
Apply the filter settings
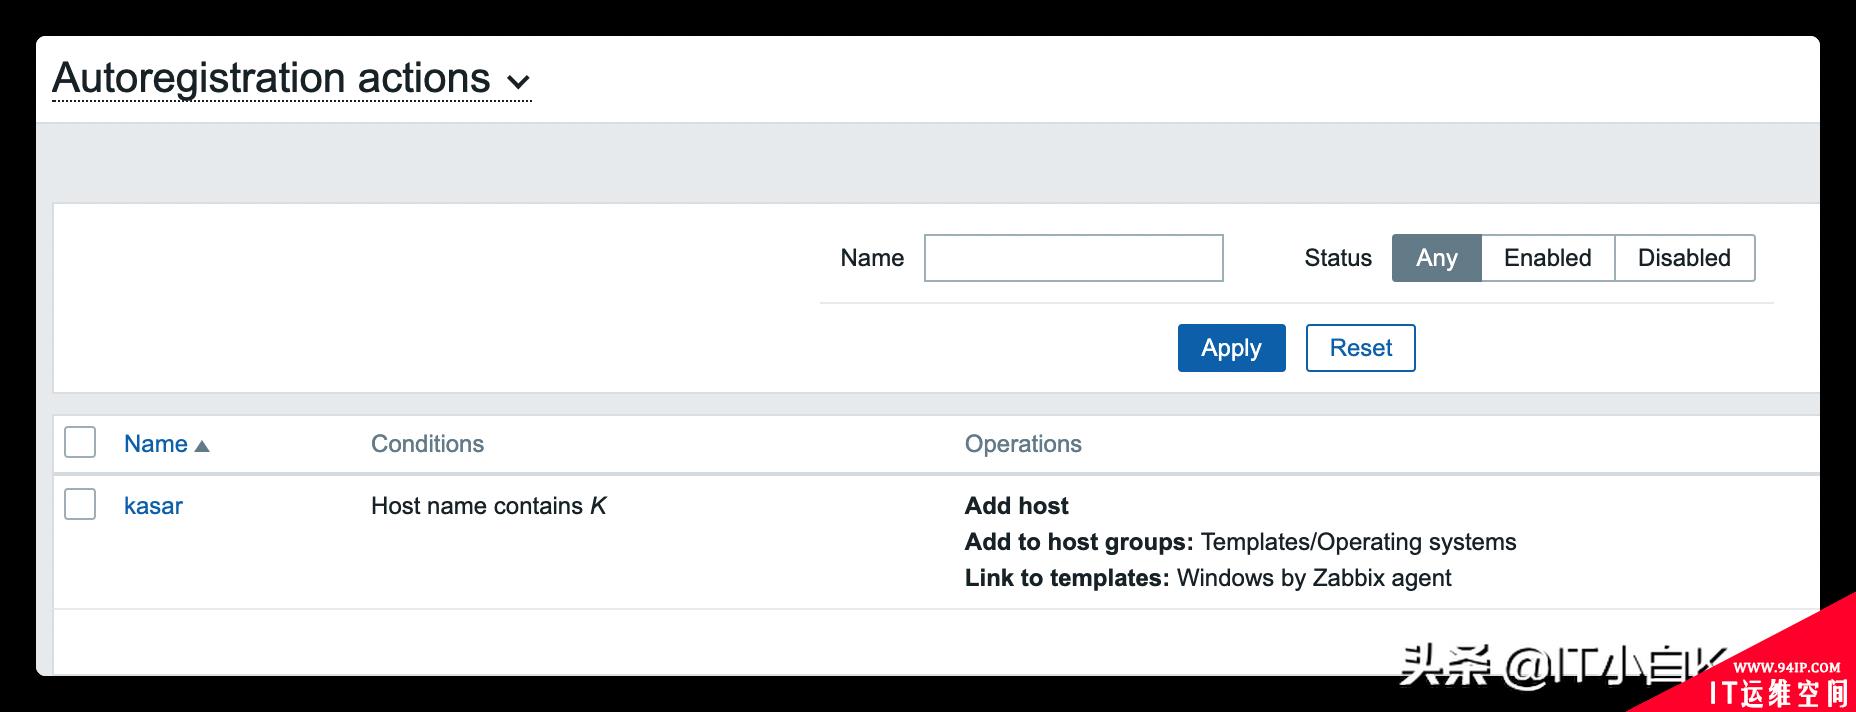coord(1231,348)
